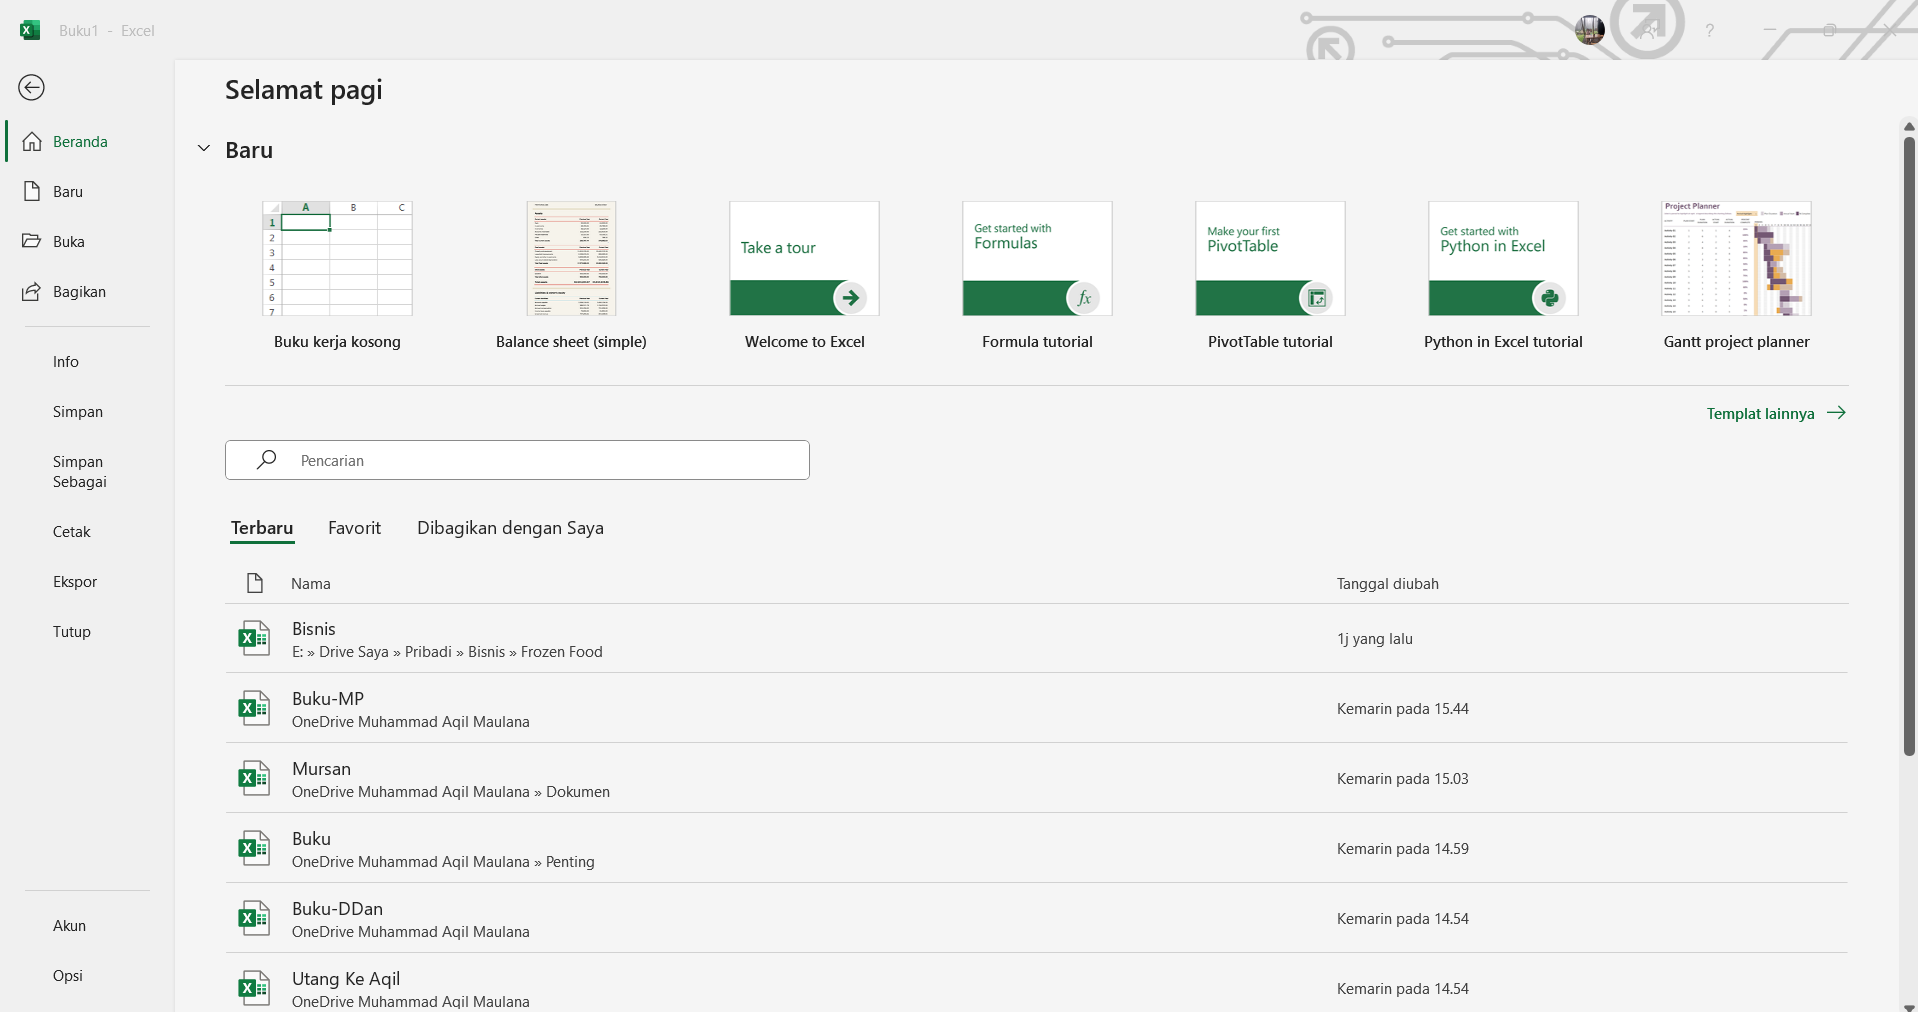Open the Balance sheet (simple) template
Viewport: 1918px width, 1012px height.
571,276
